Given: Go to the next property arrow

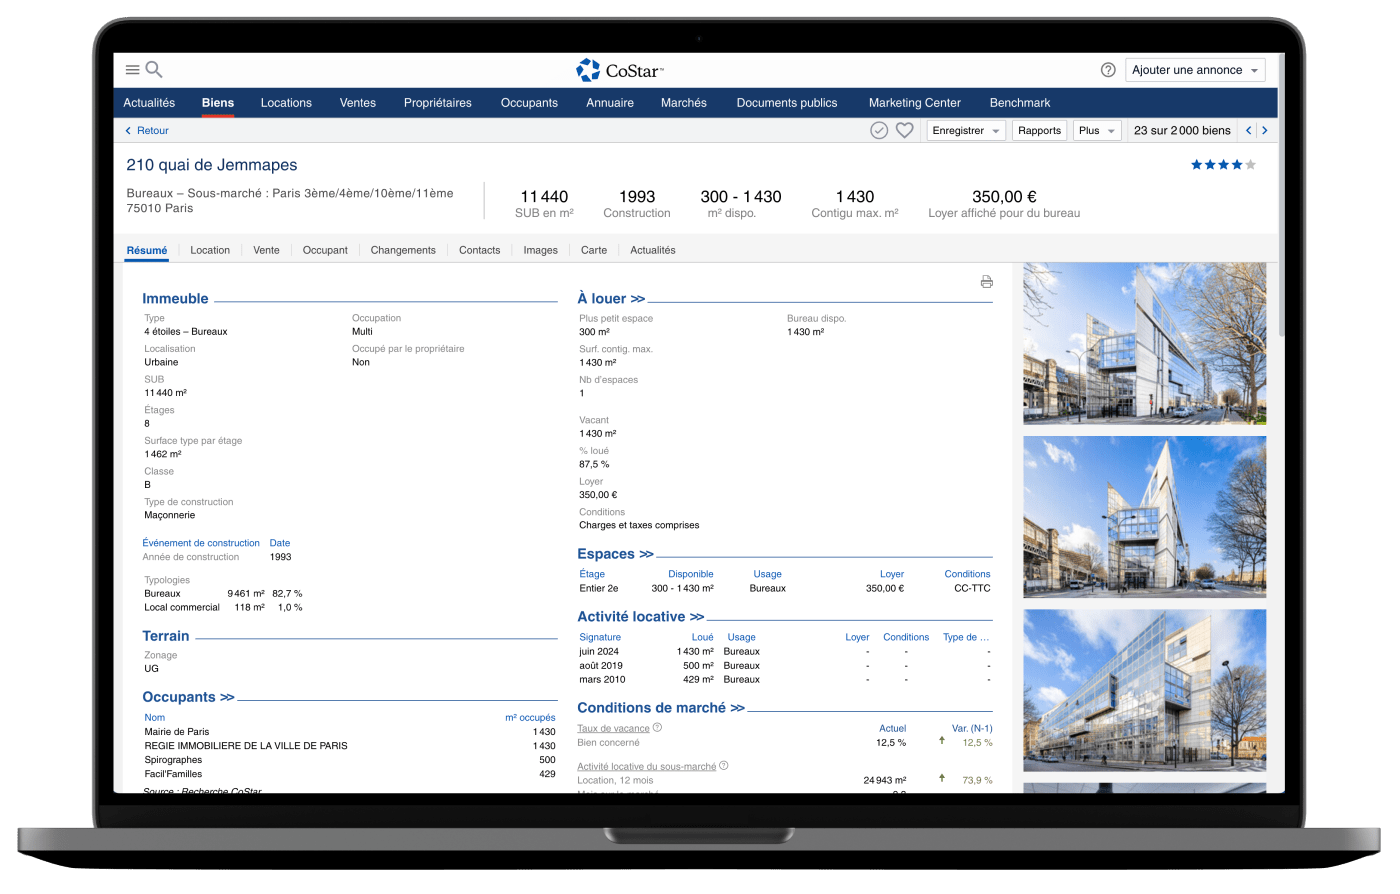Looking at the screenshot, I should pyautogui.click(x=1265, y=131).
